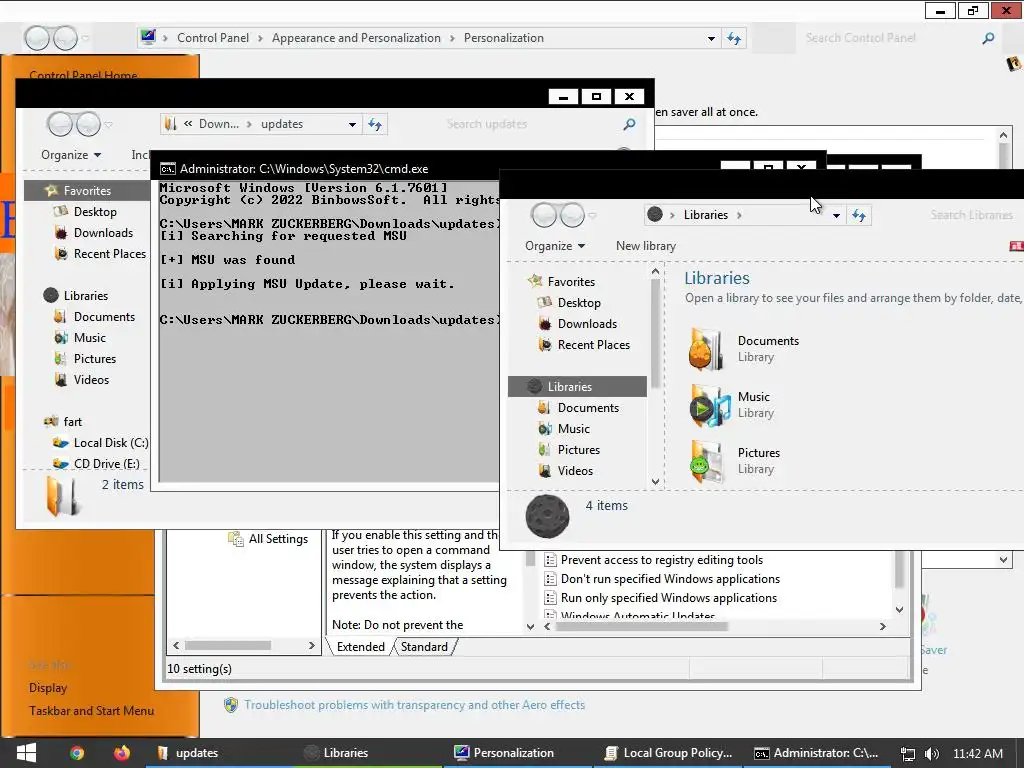Select Documents in updates window sidebar

pyautogui.click(x=104, y=316)
